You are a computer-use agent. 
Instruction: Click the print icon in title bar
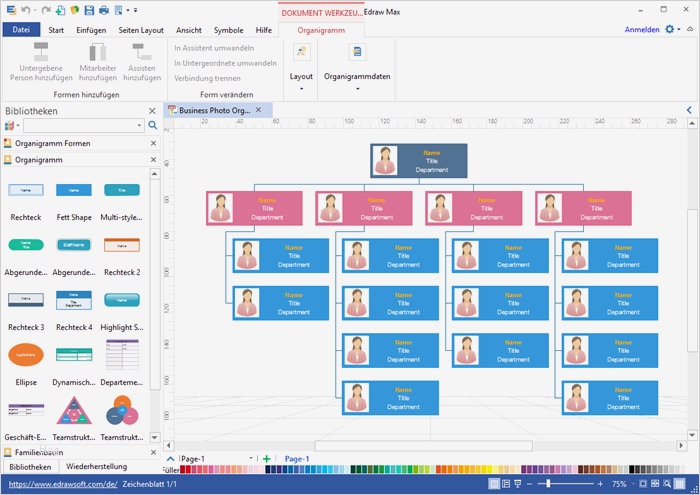coord(104,10)
